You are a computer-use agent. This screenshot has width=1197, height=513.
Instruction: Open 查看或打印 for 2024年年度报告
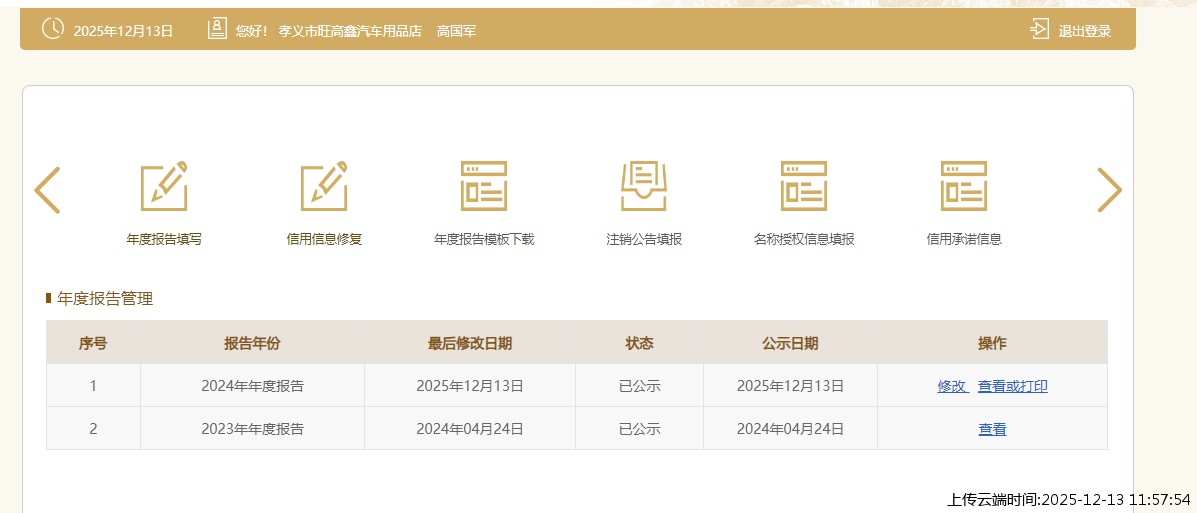click(x=1012, y=386)
